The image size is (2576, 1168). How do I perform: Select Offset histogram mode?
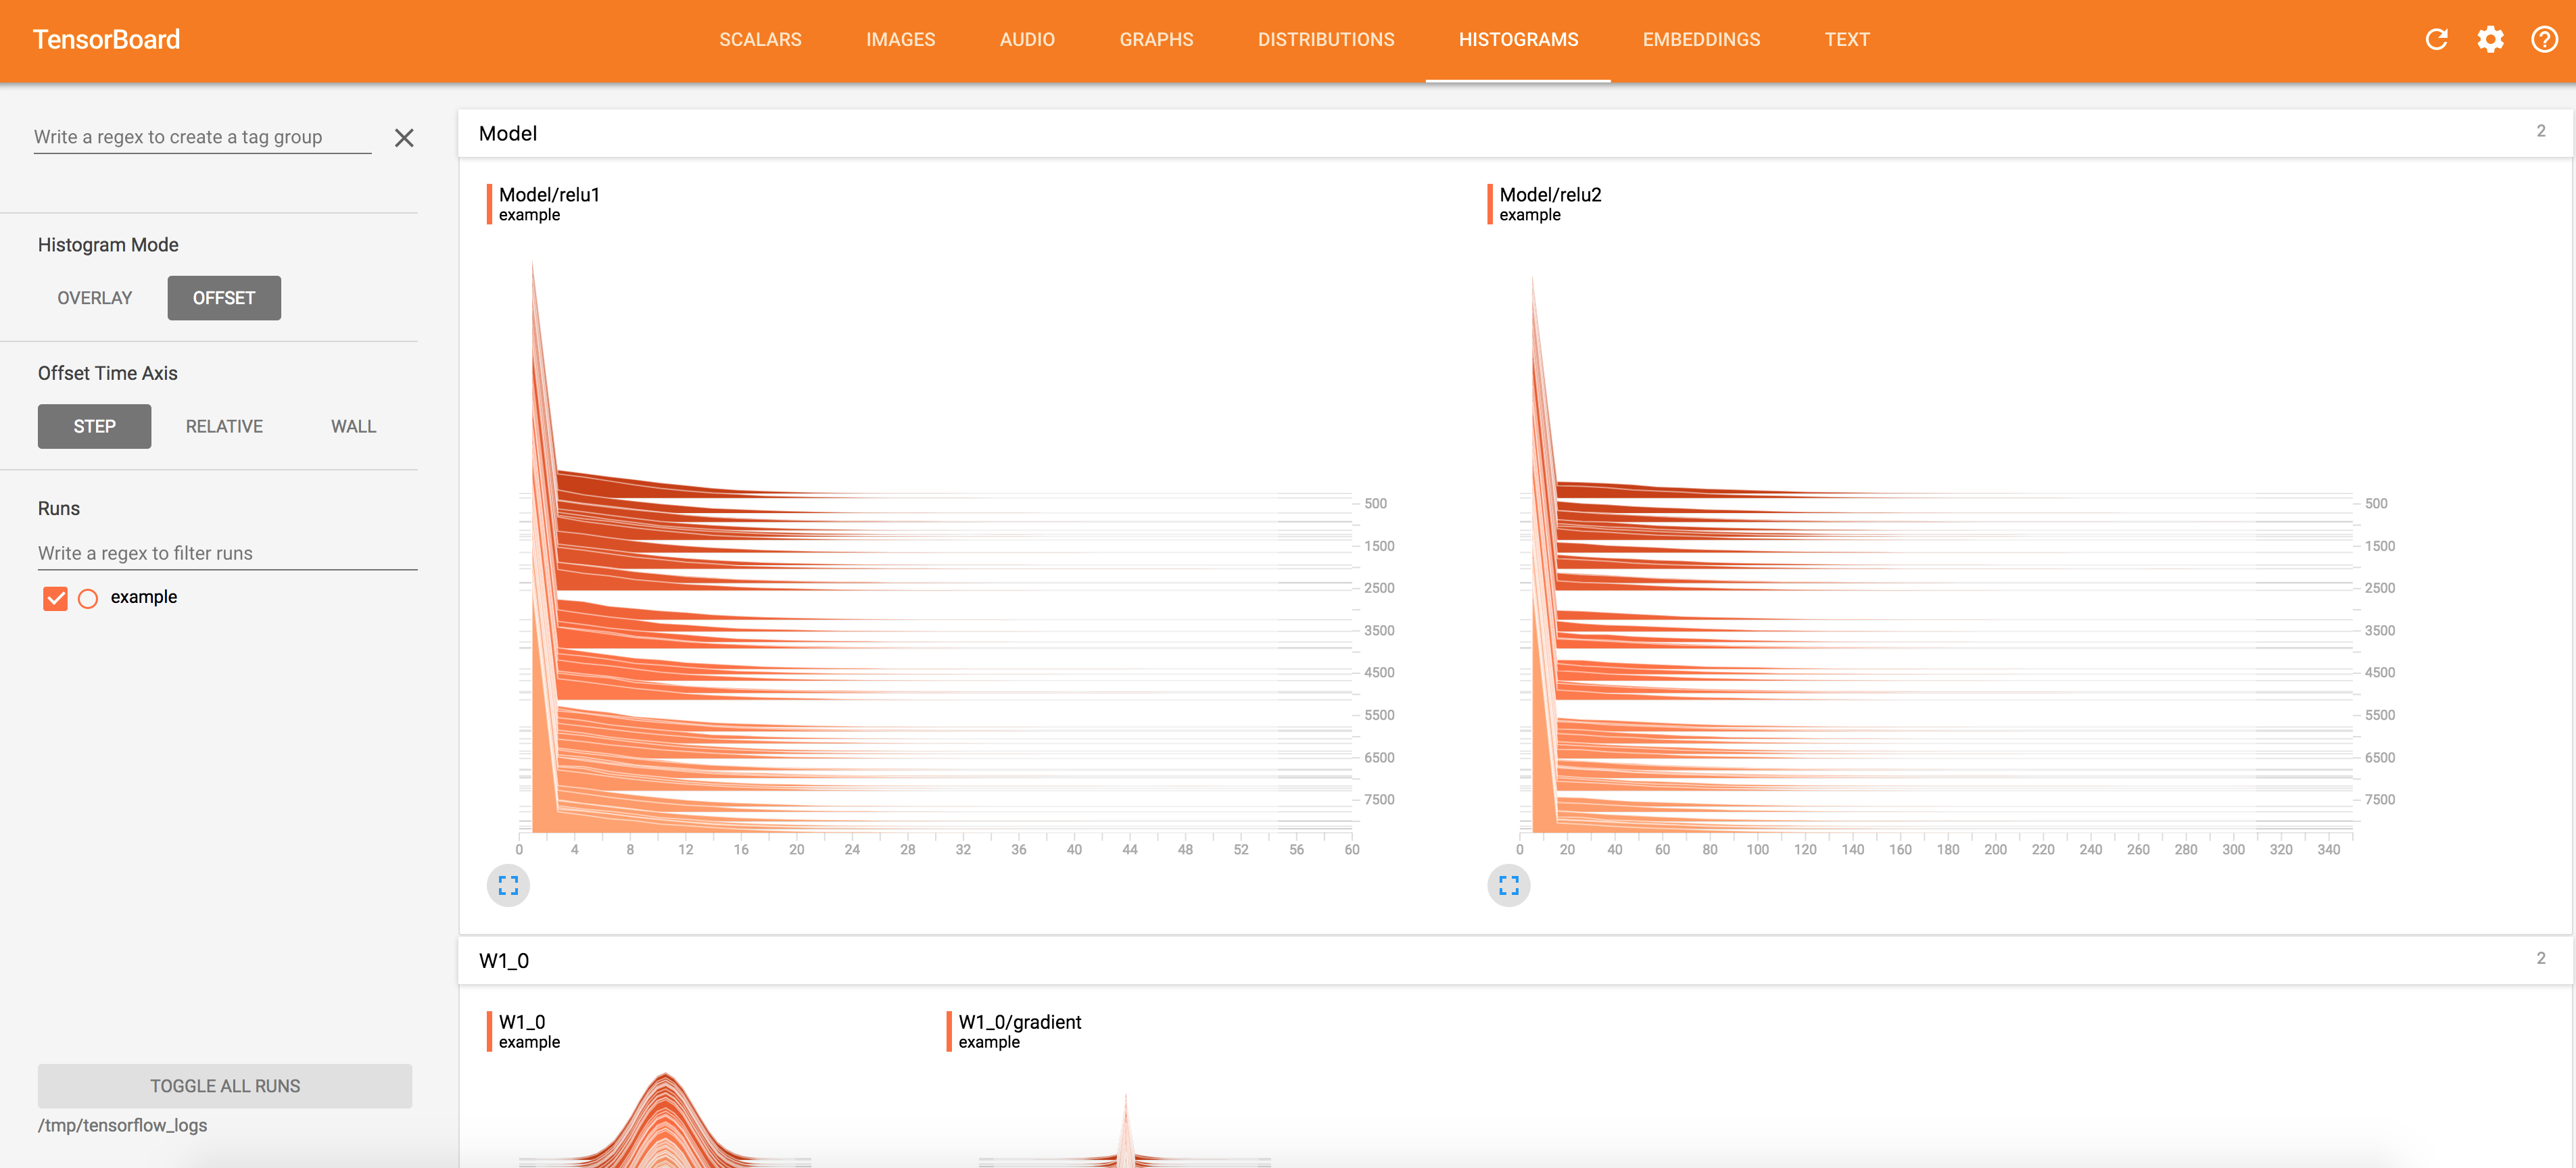tap(224, 298)
